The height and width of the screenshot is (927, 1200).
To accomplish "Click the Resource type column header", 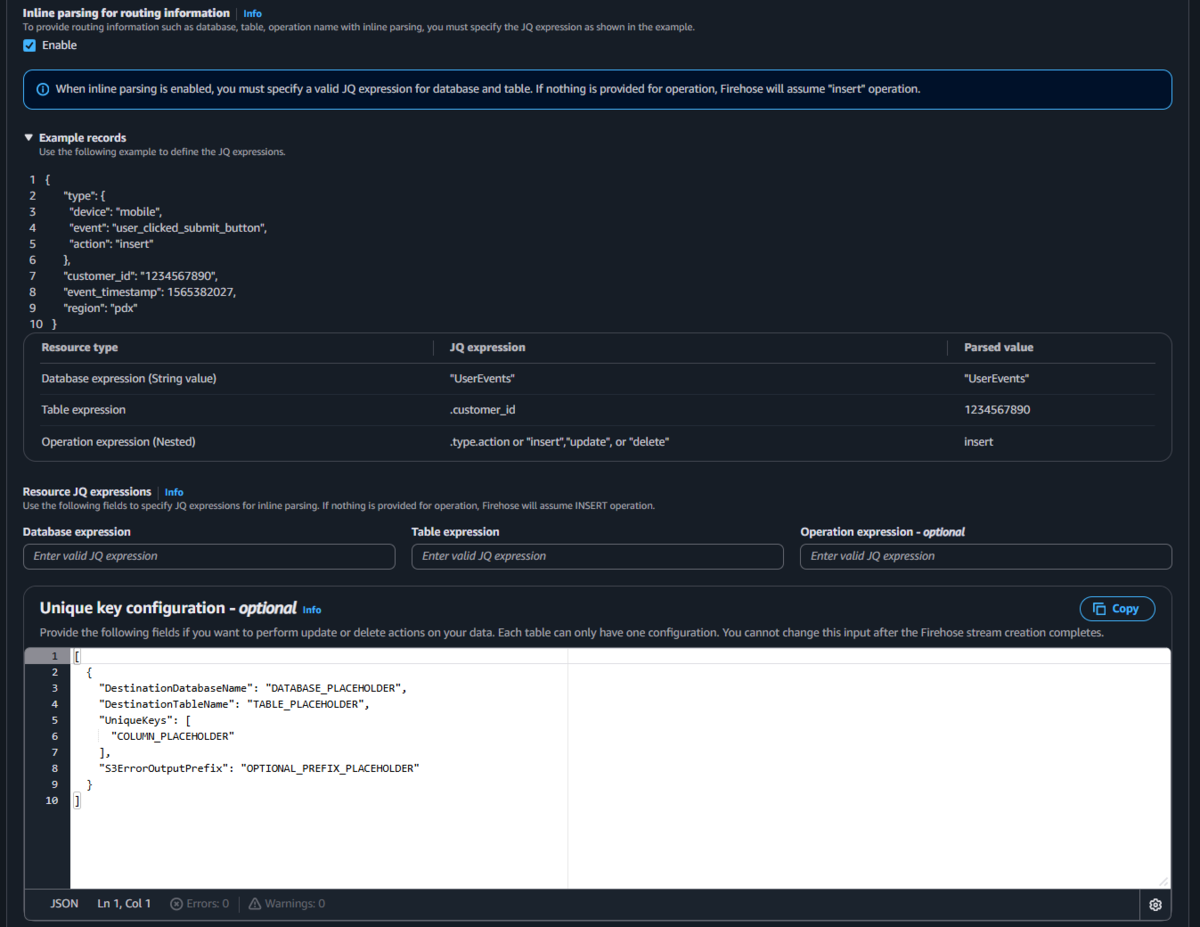I will [x=79, y=347].
